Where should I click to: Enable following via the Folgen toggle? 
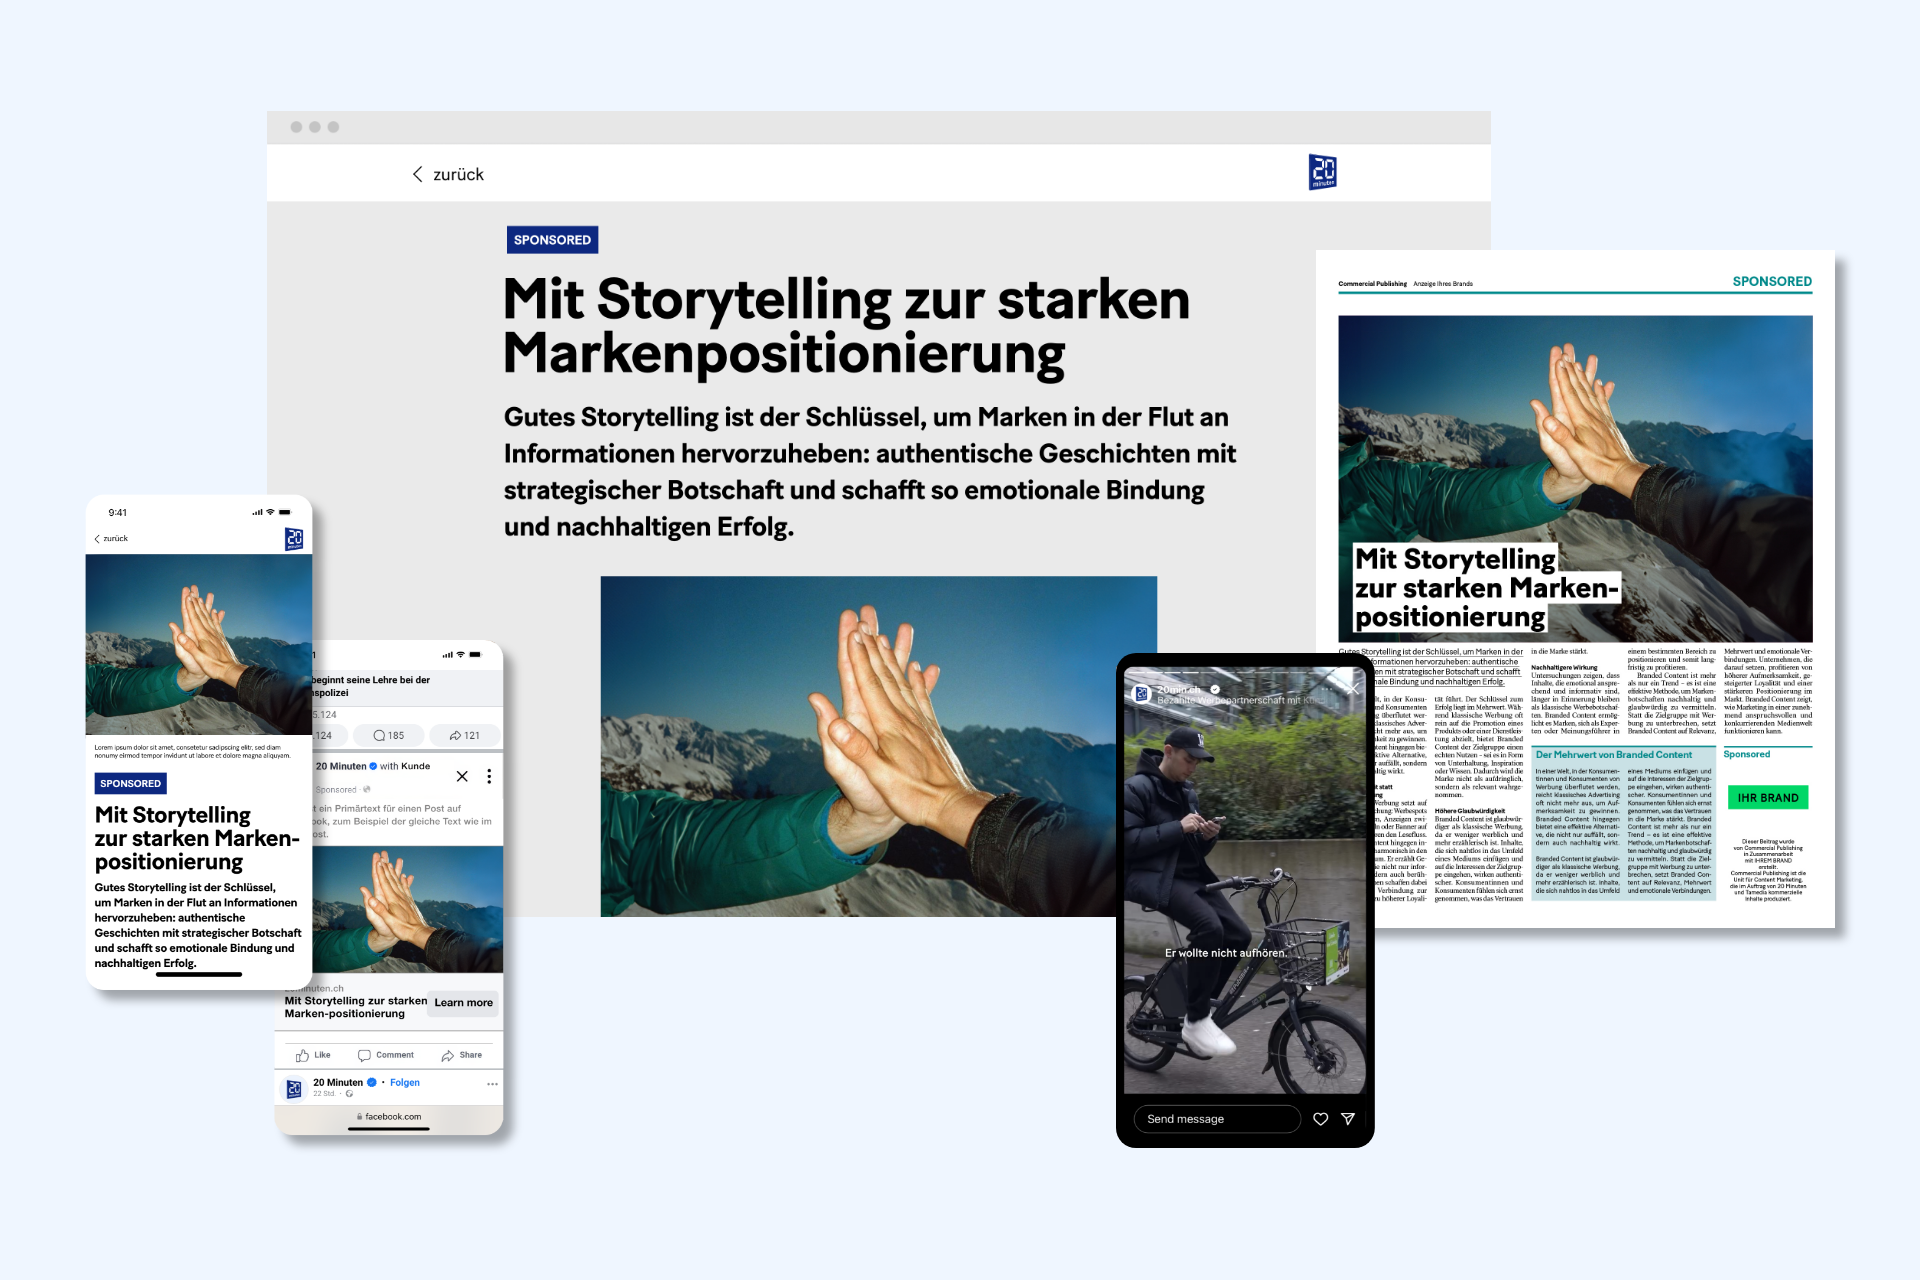(404, 1083)
